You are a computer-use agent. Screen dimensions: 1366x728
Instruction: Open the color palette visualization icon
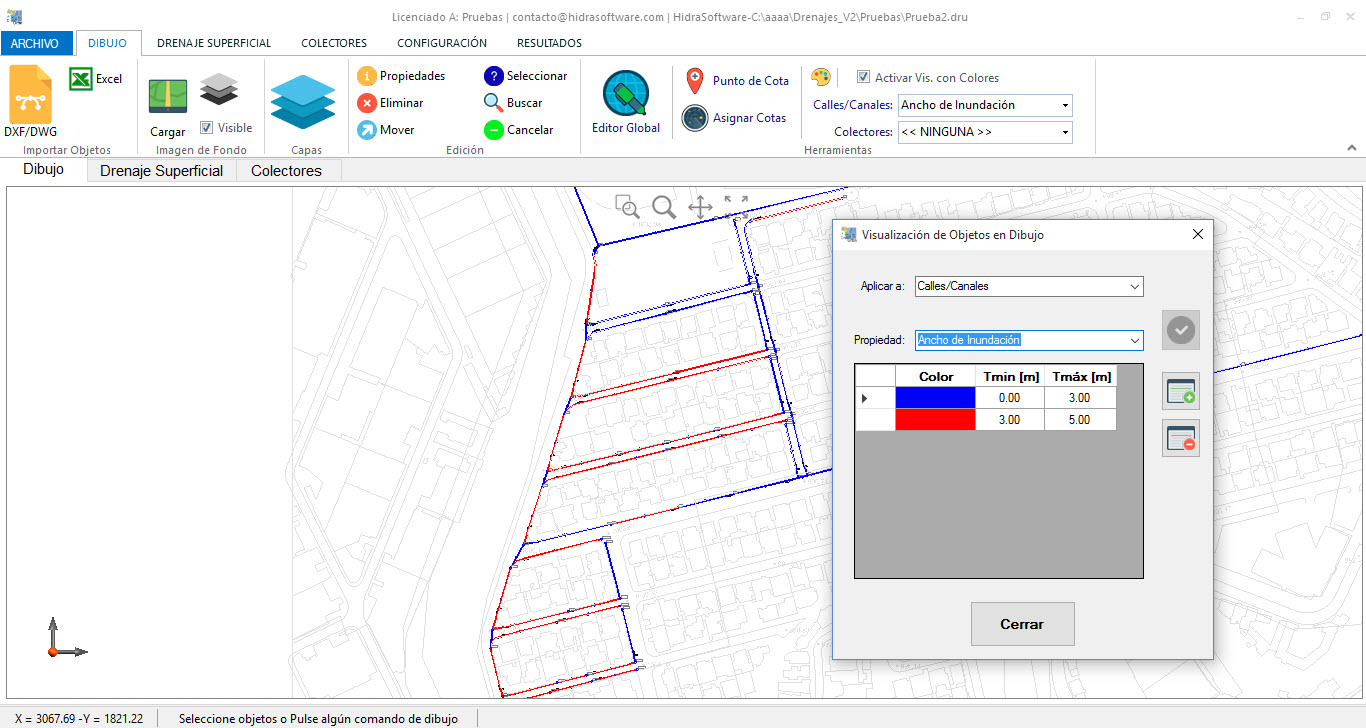[x=820, y=77]
